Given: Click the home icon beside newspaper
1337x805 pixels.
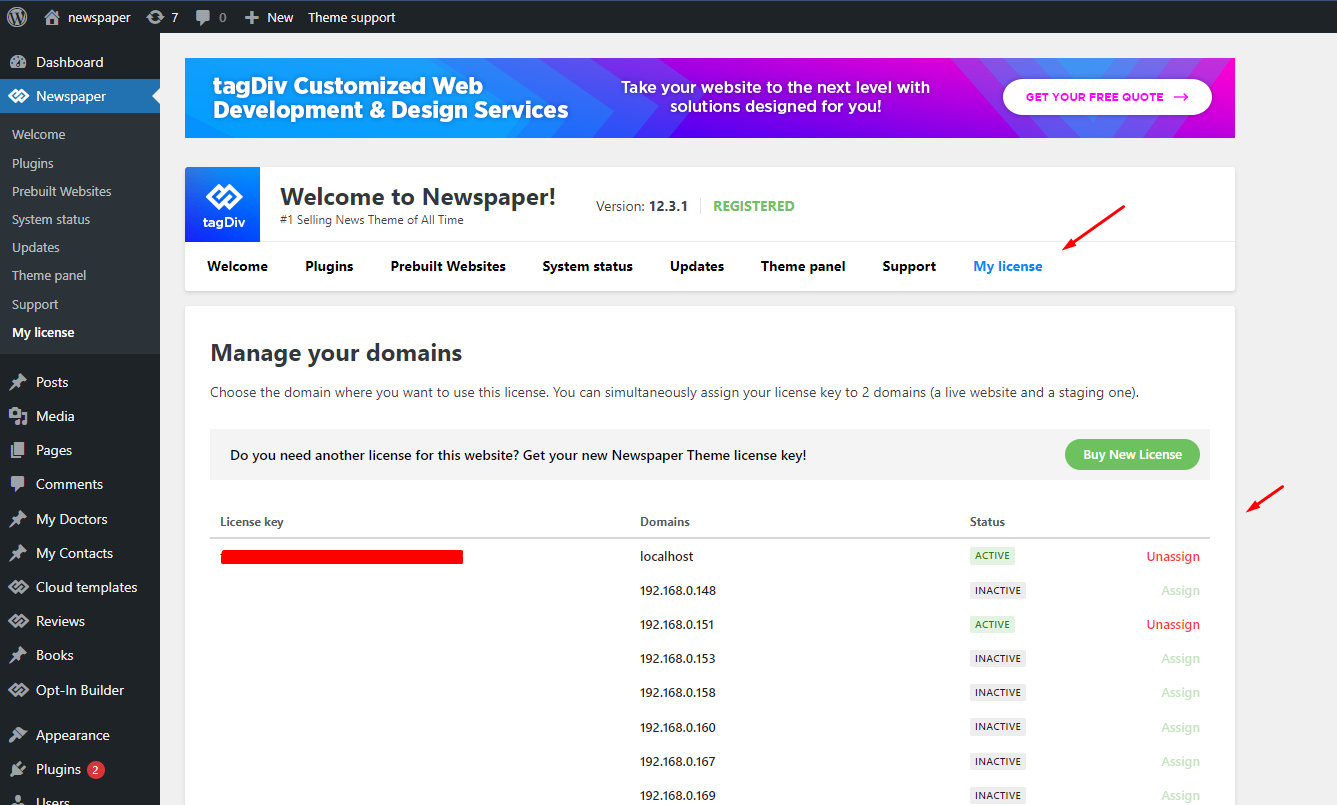Looking at the screenshot, I should (x=52, y=17).
